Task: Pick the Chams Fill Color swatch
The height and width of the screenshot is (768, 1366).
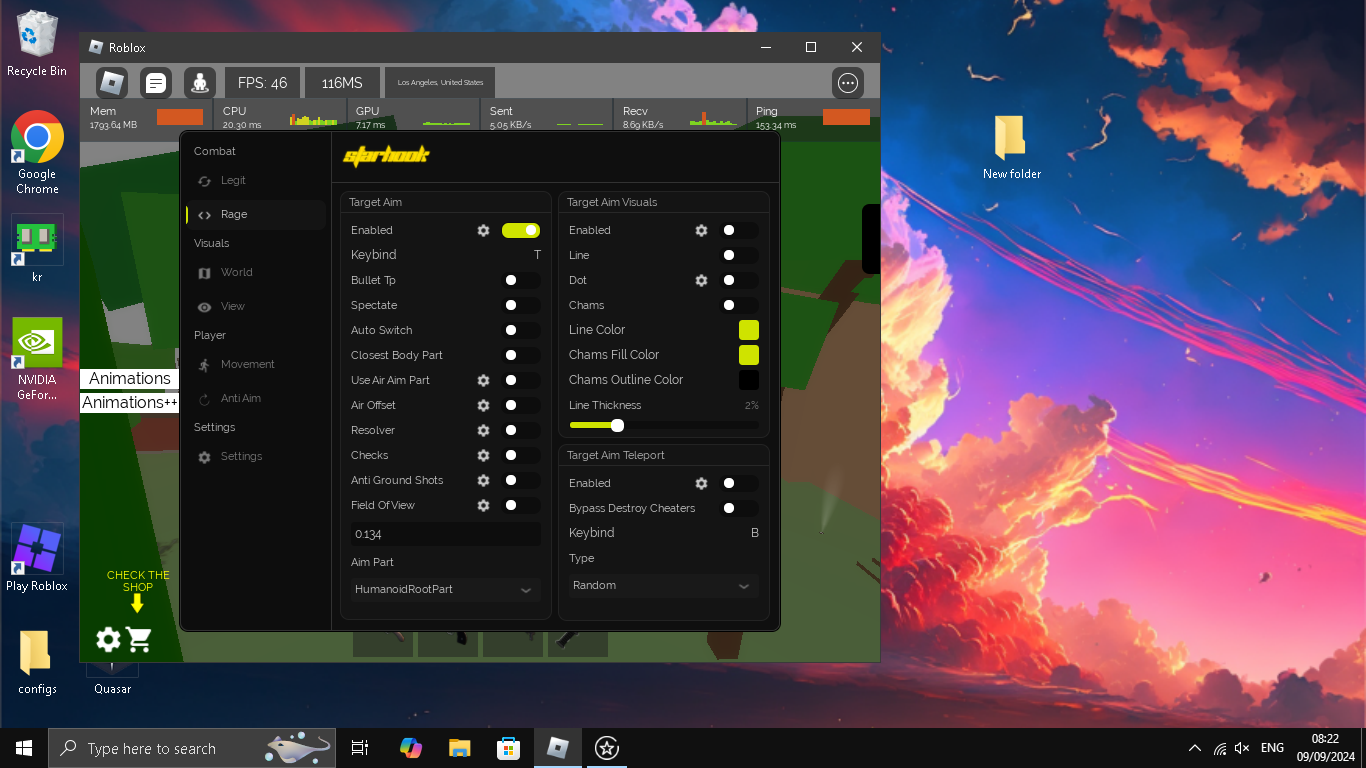Action: click(x=749, y=355)
